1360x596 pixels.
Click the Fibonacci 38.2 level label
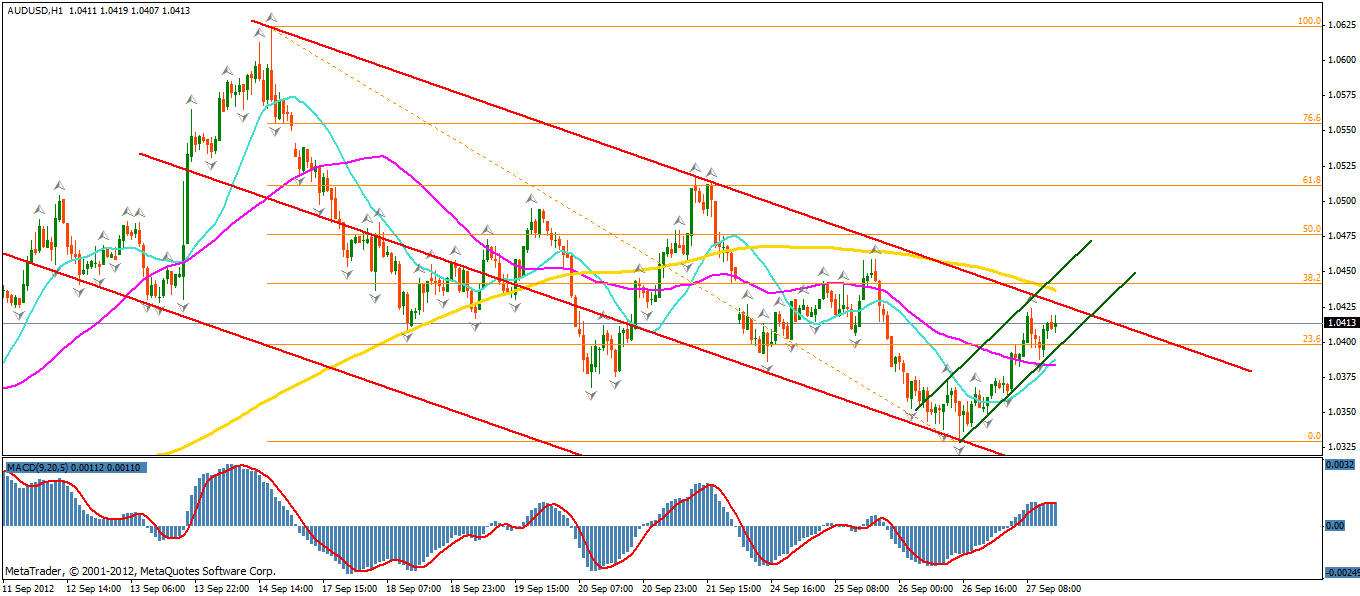coord(1311,277)
